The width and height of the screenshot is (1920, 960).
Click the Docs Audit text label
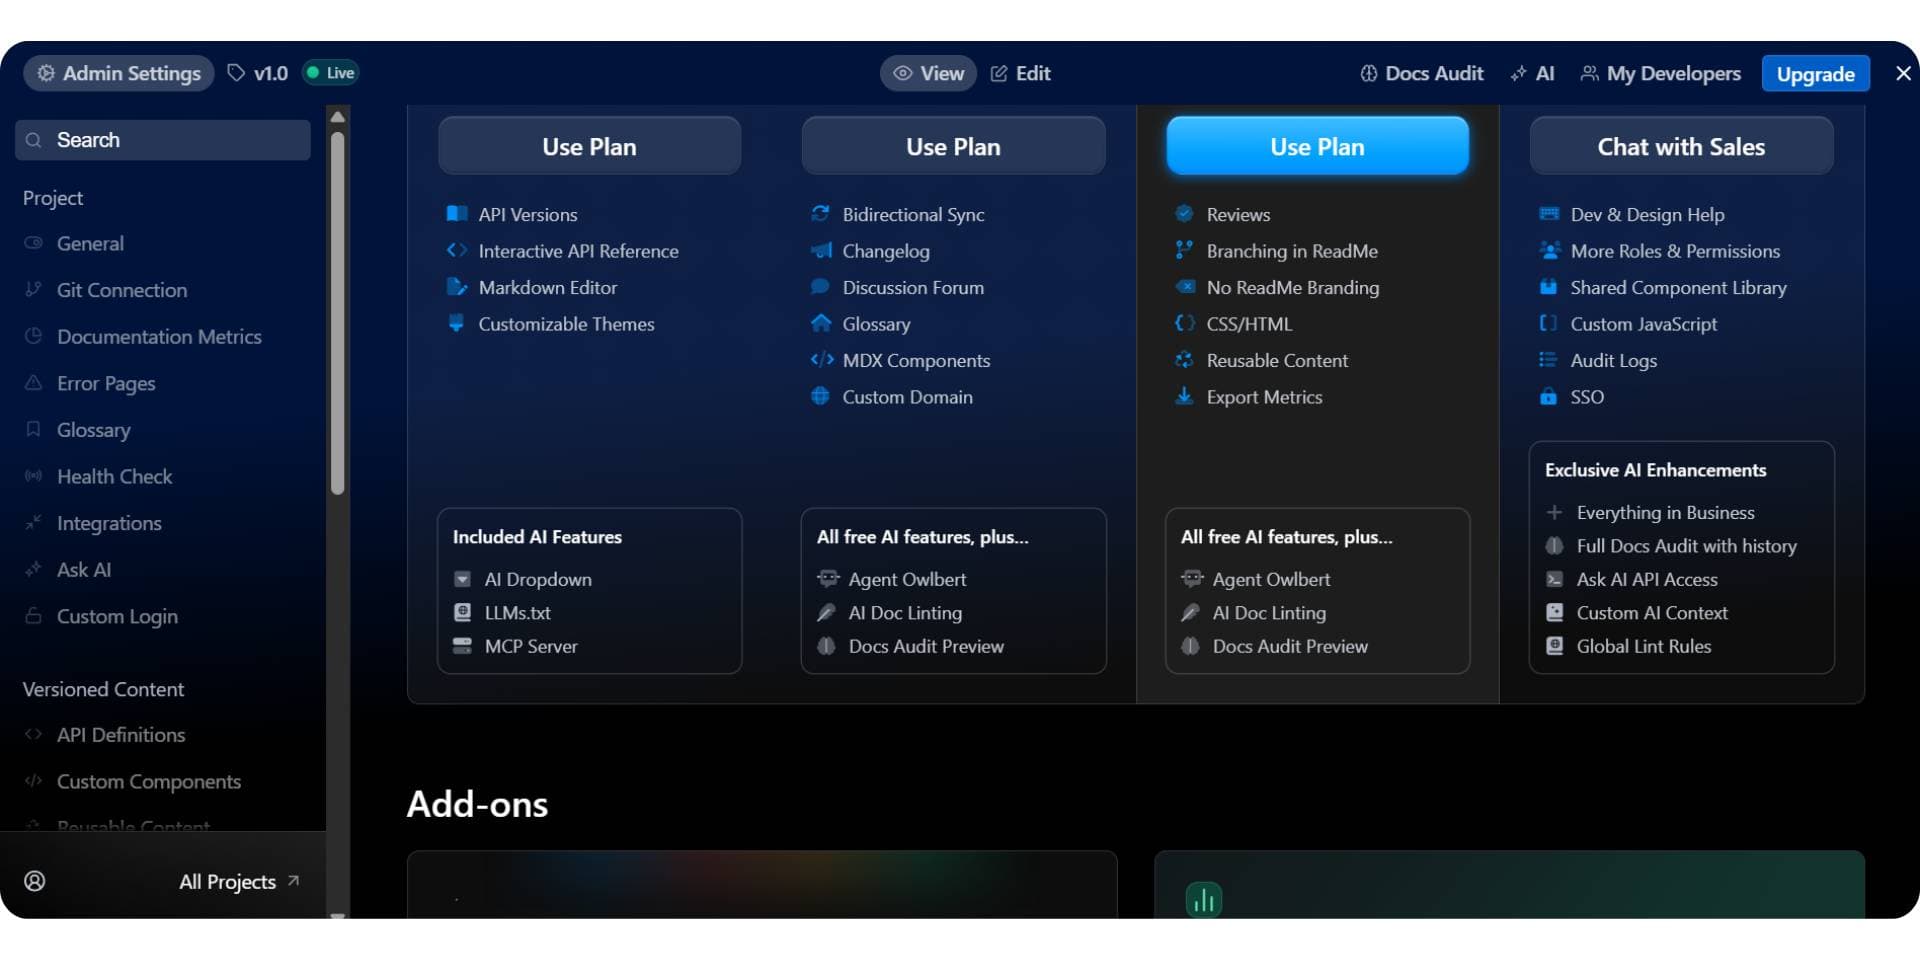coord(1434,73)
